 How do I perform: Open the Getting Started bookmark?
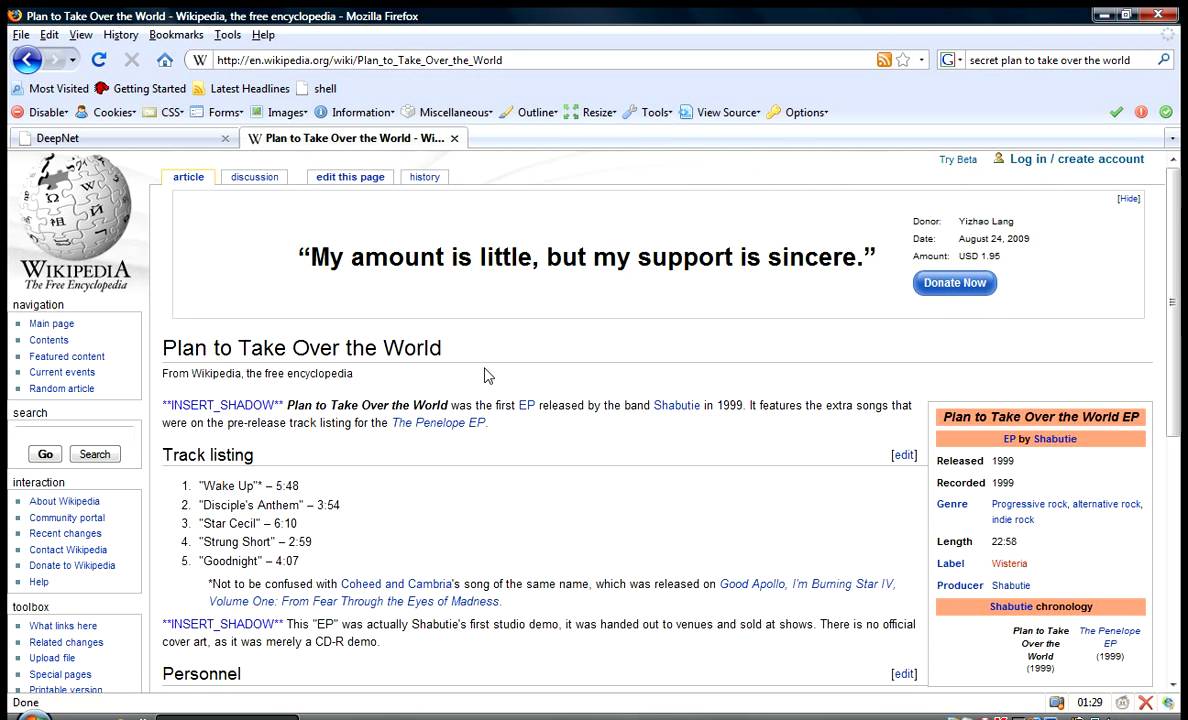pos(140,89)
